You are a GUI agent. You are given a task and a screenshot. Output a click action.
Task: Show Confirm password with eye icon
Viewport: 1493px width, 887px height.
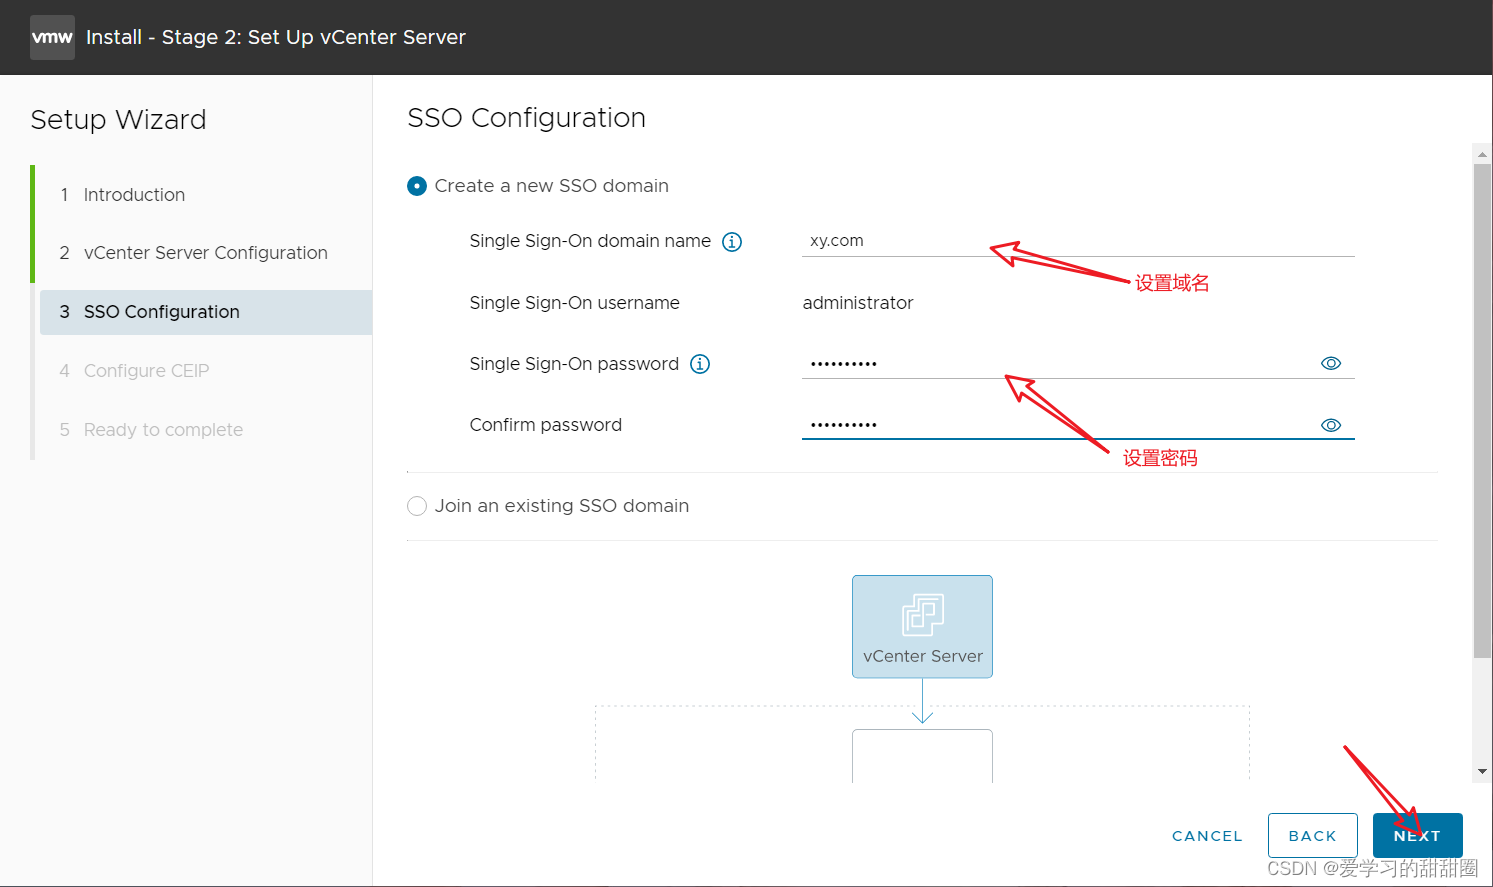(1331, 425)
